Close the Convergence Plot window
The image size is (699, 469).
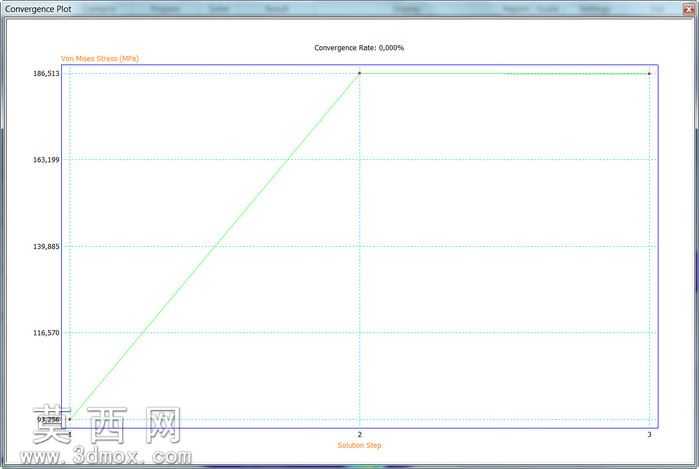click(689, 9)
